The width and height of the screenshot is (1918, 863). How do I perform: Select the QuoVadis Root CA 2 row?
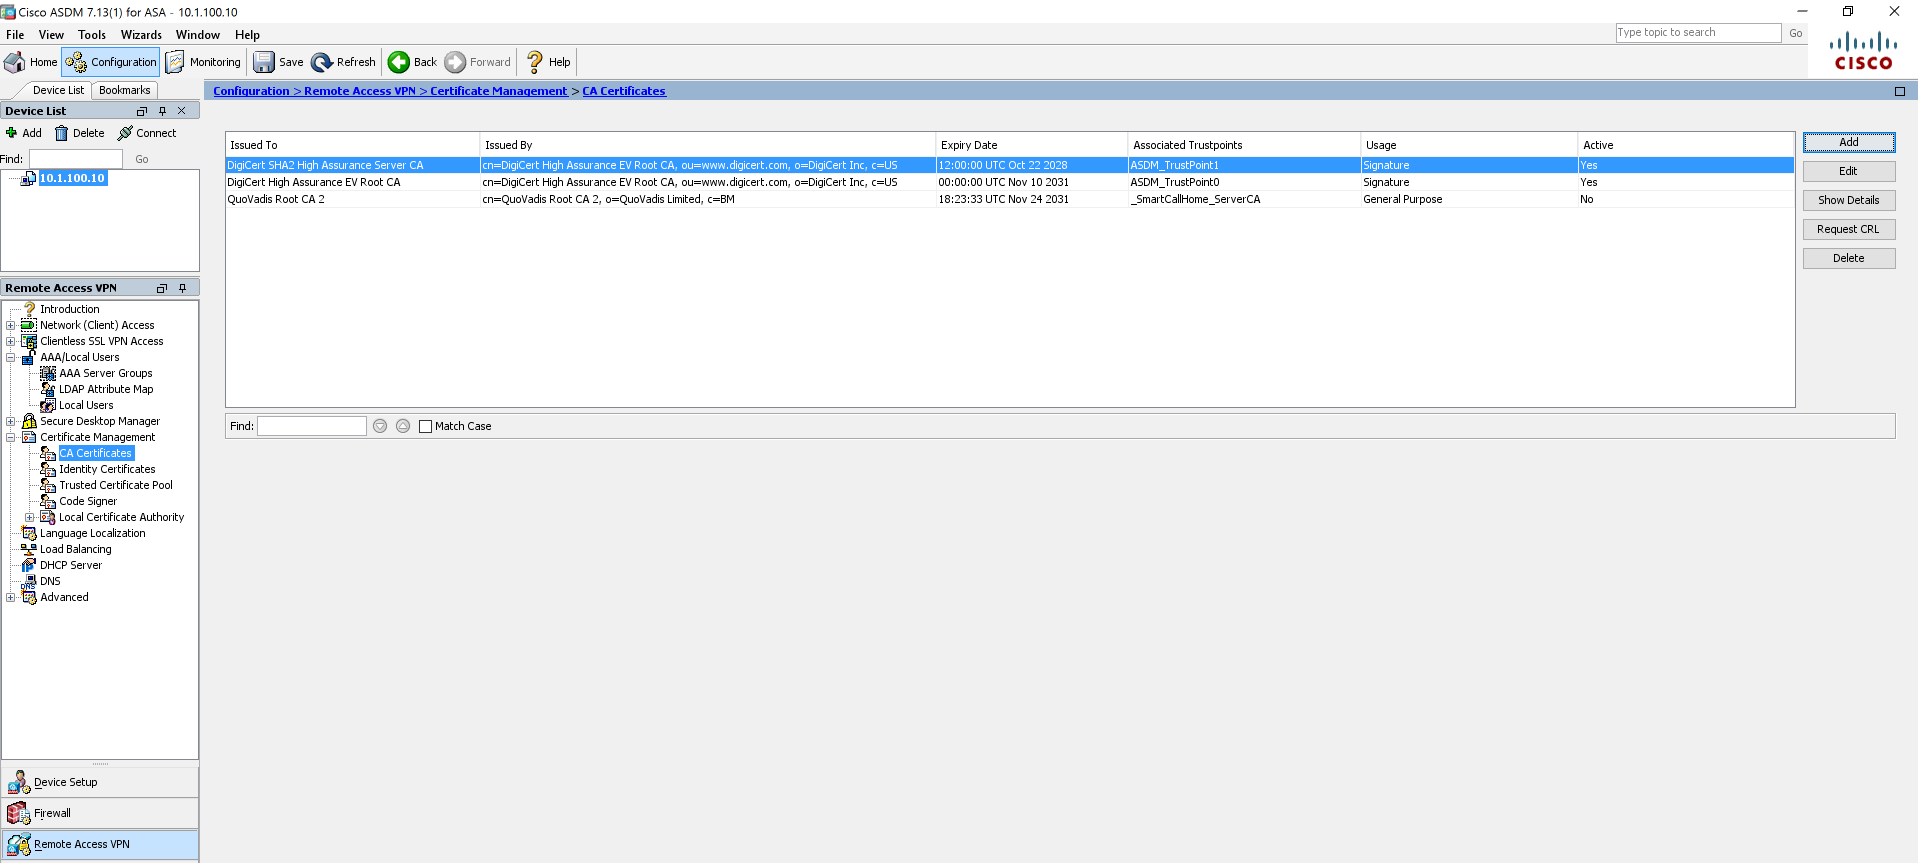point(276,199)
